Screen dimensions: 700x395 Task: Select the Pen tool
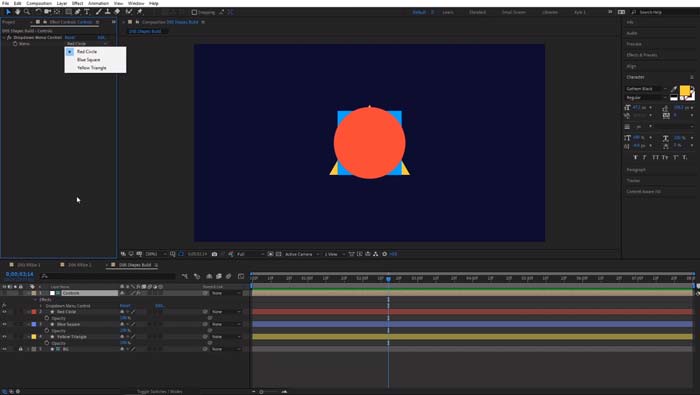pyautogui.click(x=78, y=12)
